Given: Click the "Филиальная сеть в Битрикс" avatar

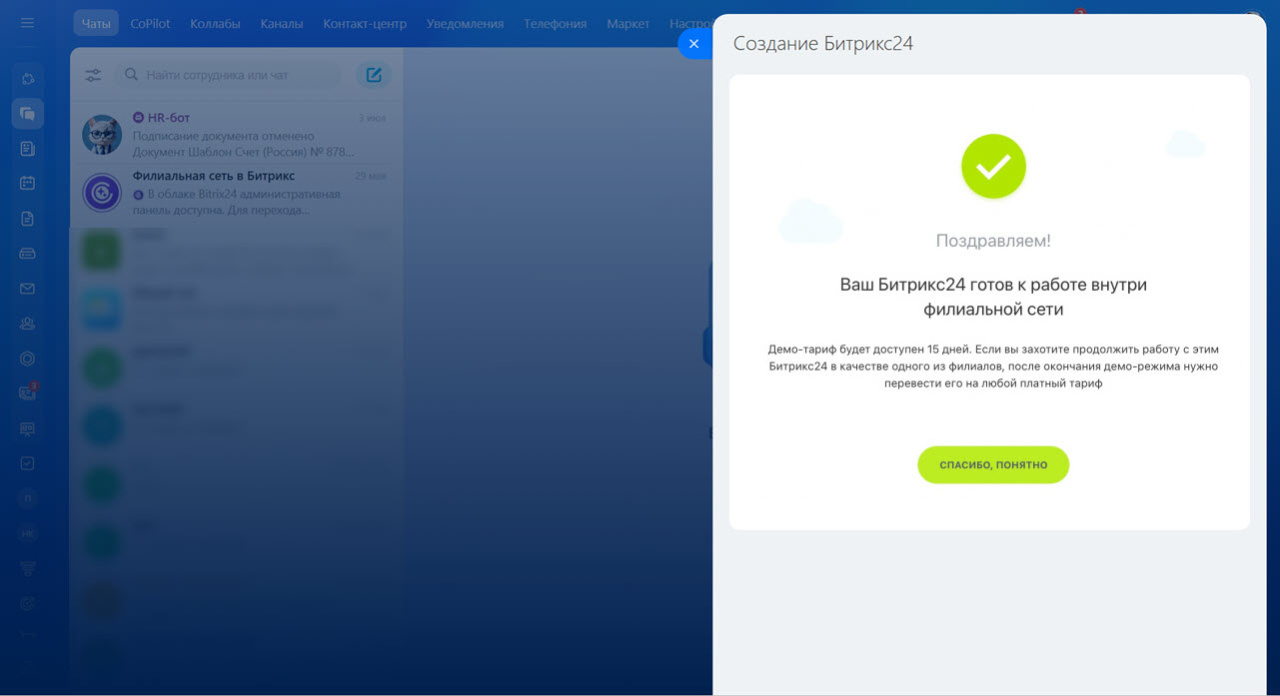Looking at the screenshot, I should click(x=102, y=192).
